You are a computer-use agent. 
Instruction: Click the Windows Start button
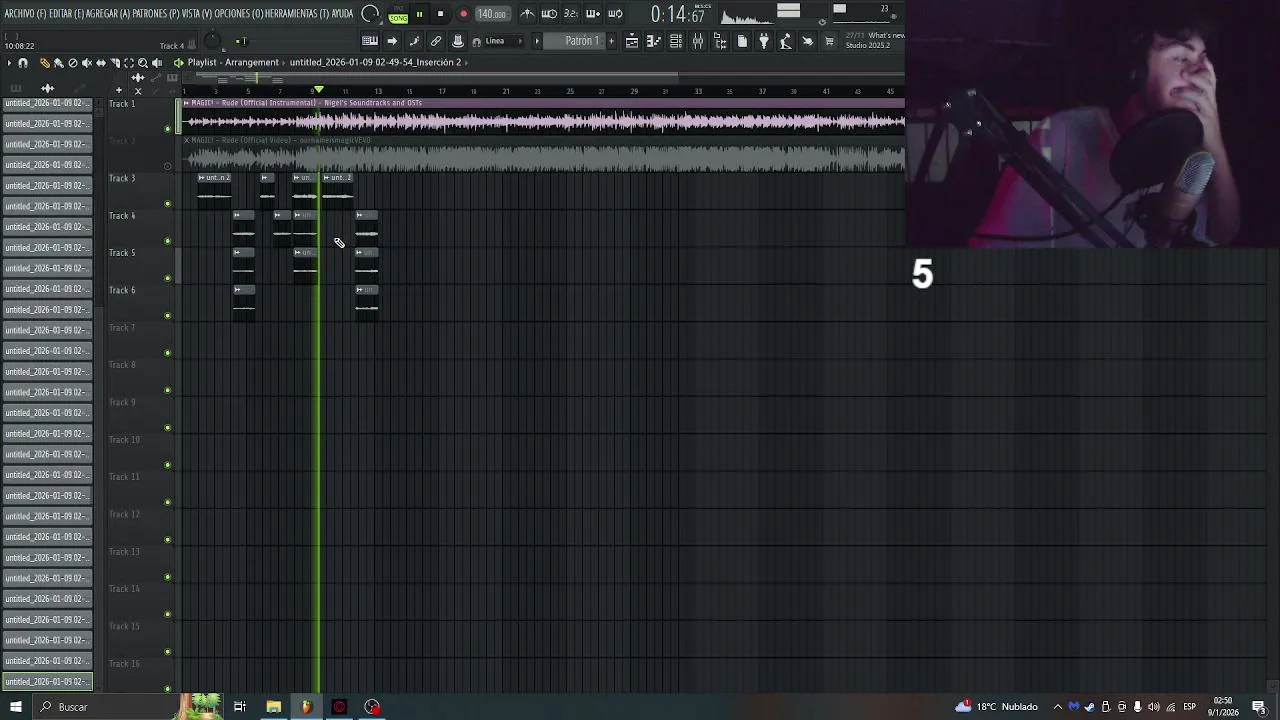15,707
